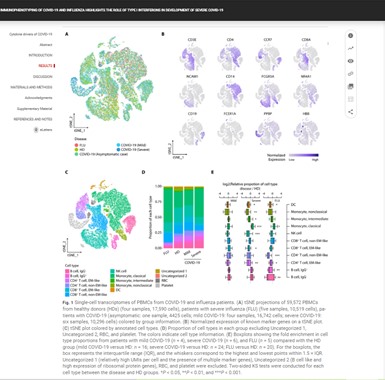Go to the Abstract section
The width and height of the screenshot is (385, 380).
[46, 45]
